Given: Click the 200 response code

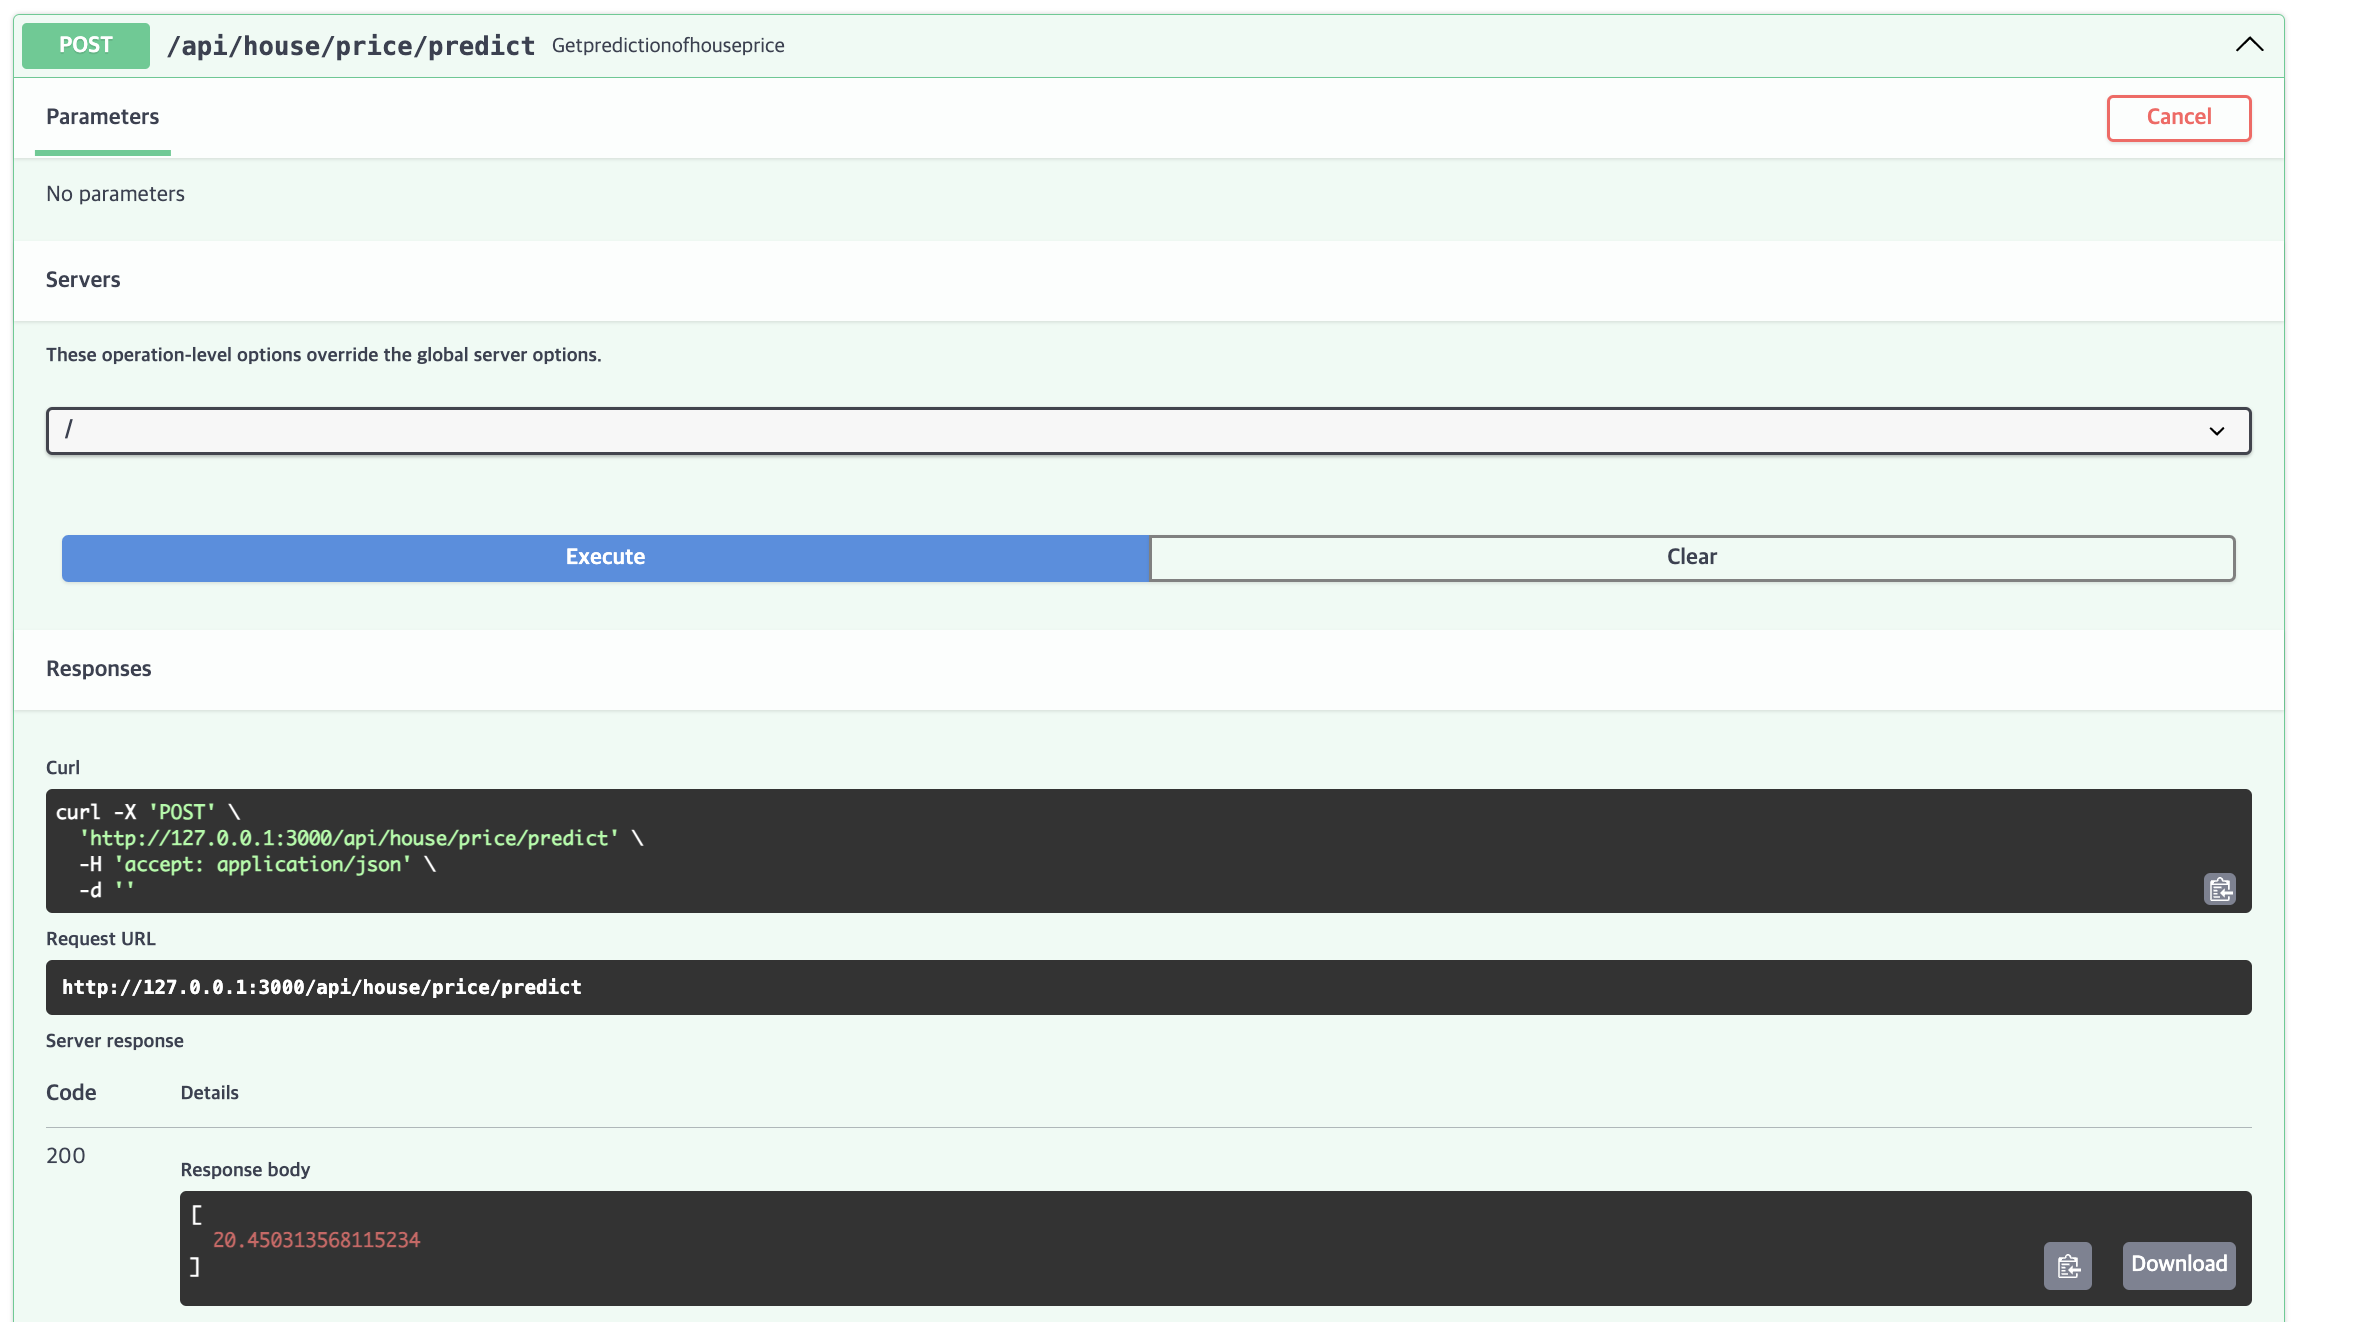Looking at the screenshot, I should point(66,1156).
